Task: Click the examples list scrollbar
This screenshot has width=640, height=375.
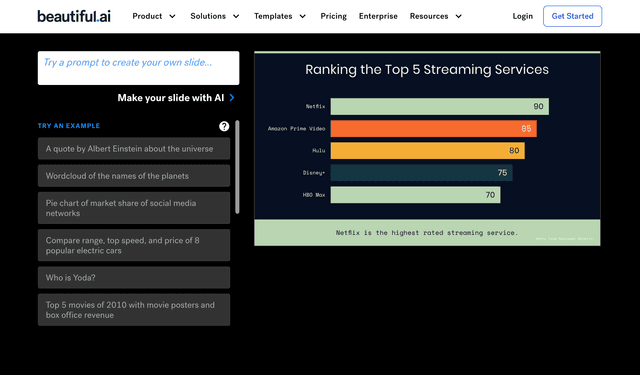Action: click(237, 167)
